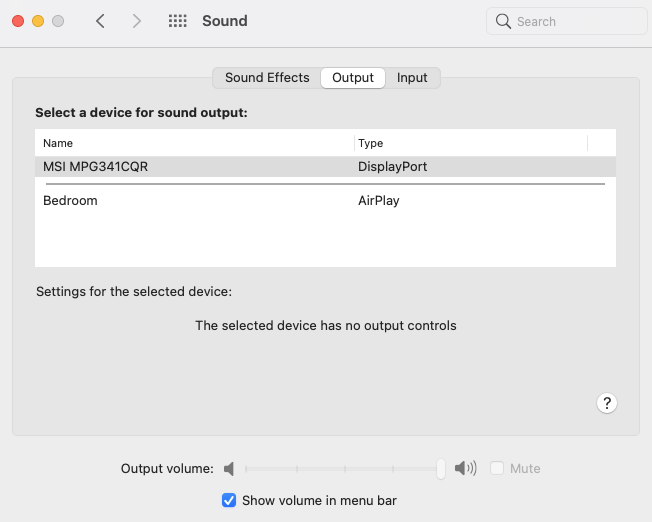Open the Input tab
Viewport: 652px width, 522px height.
click(412, 78)
